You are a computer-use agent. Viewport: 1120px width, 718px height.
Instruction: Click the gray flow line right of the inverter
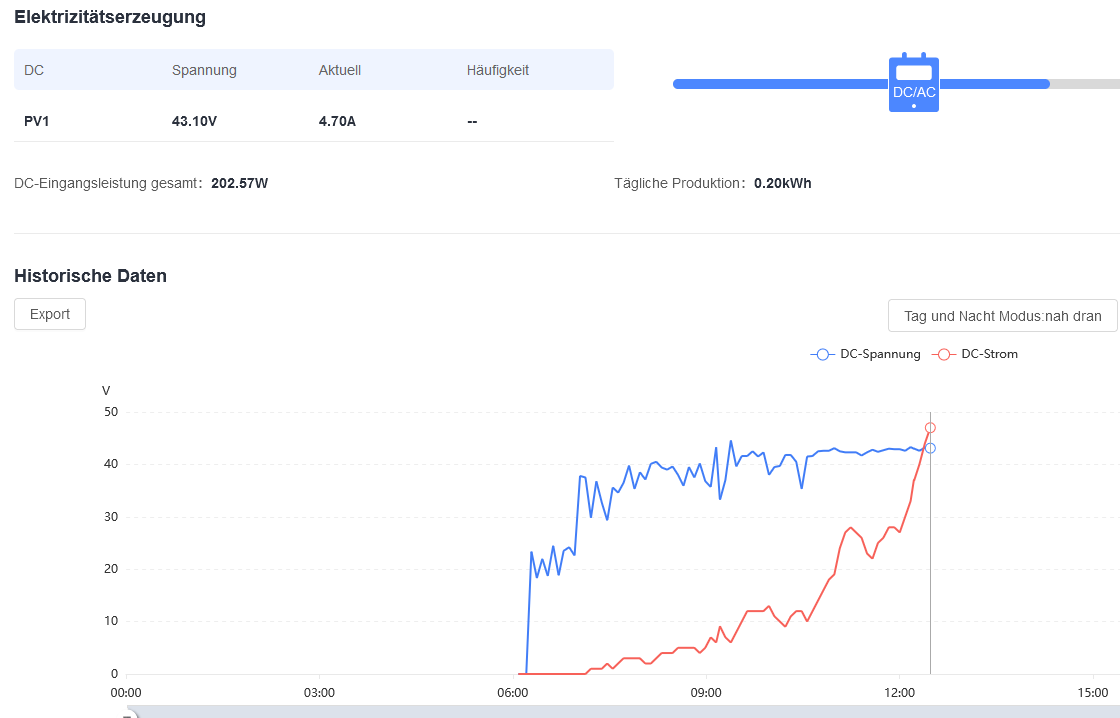[x=1084, y=84]
